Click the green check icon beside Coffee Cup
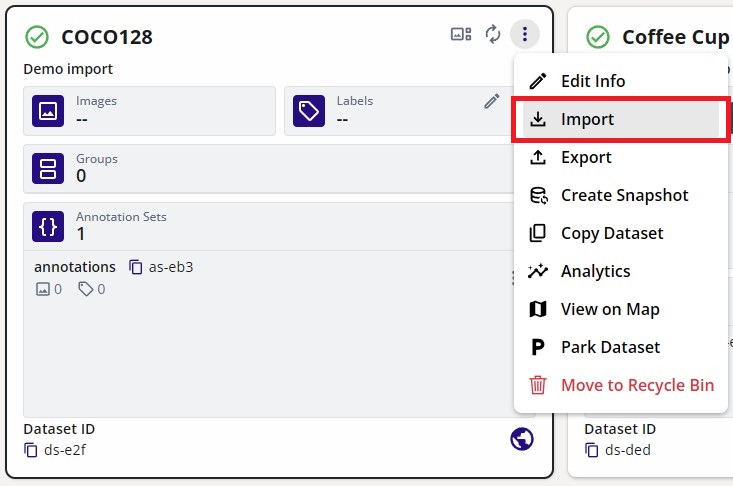 pyautogui.click(x=598, y=37)
